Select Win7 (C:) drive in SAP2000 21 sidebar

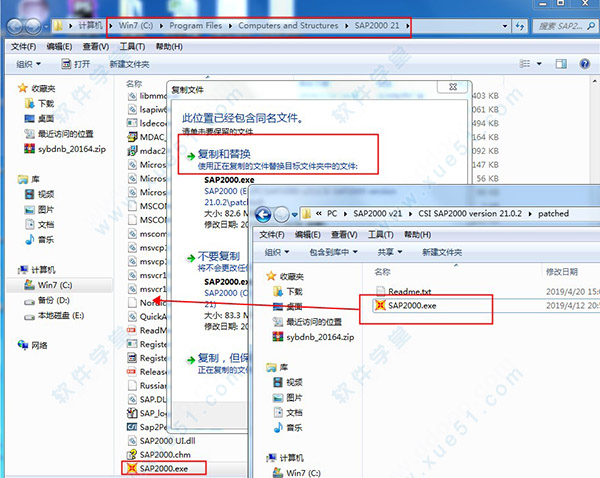[x=48, y=285]
